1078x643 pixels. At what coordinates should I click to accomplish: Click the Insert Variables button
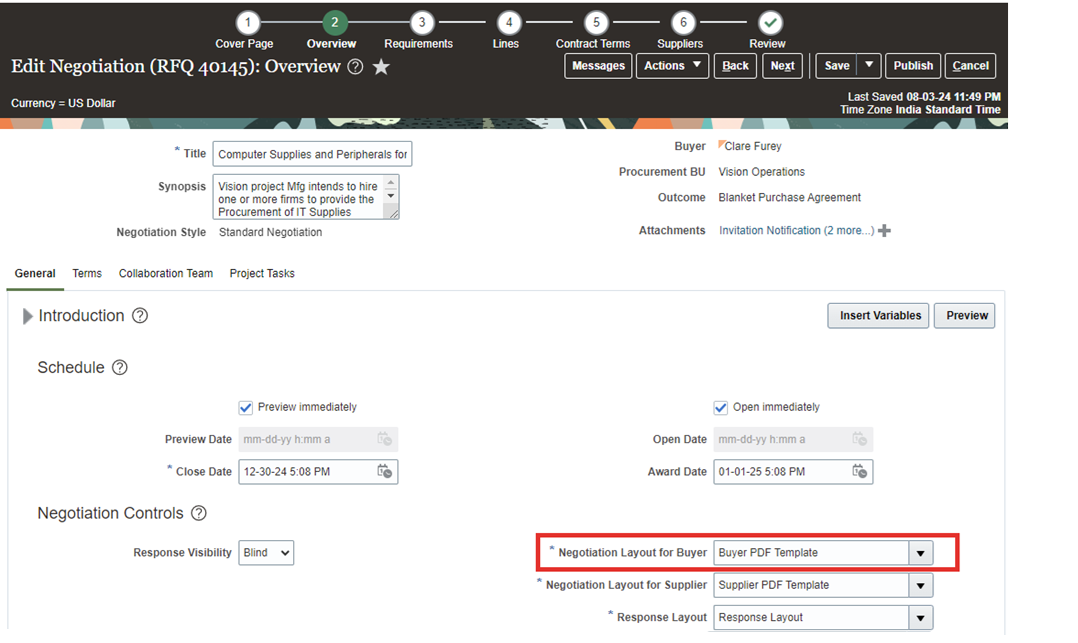click(x=879, y=316)
